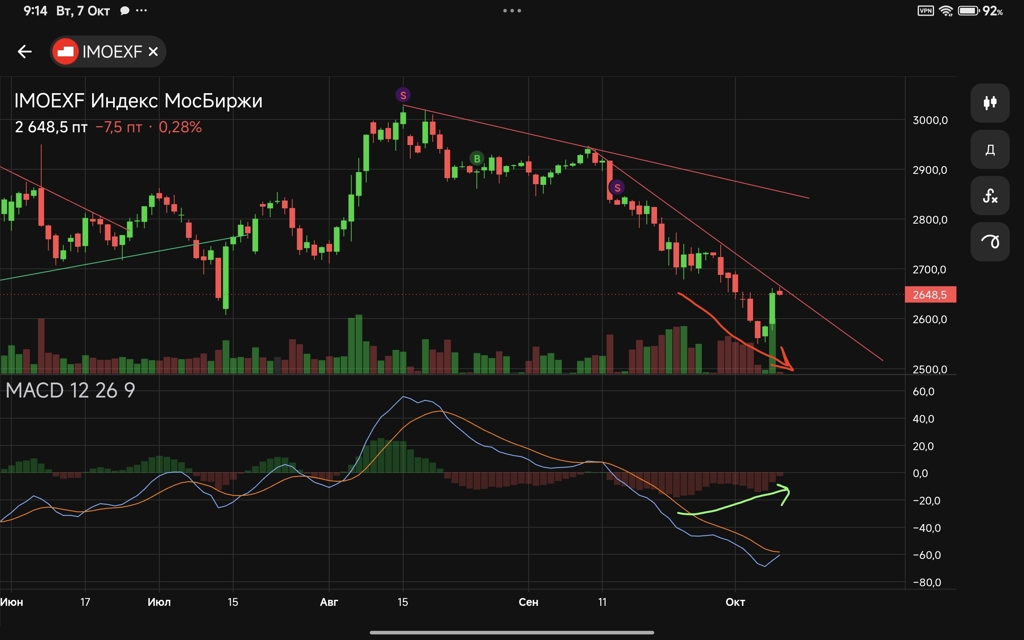
Task: Open the three-dot menu at top center
Action: coord(512,11)
